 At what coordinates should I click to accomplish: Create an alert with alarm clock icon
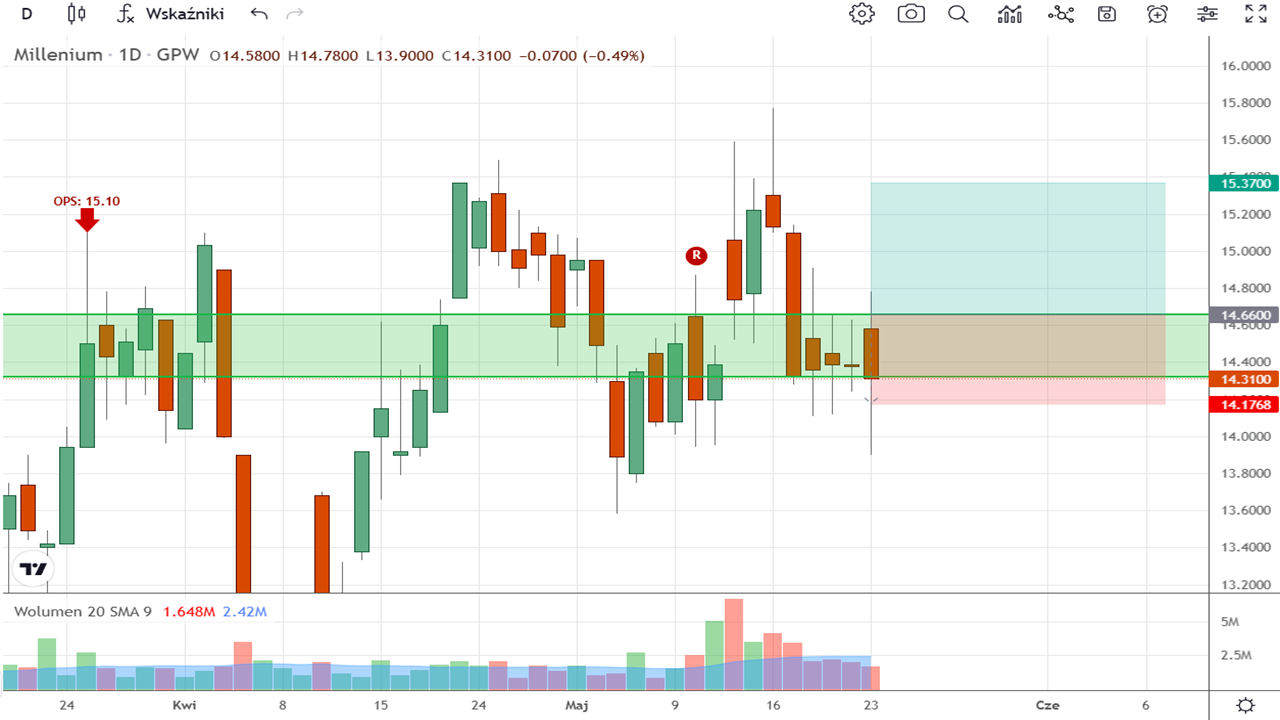1157,14
